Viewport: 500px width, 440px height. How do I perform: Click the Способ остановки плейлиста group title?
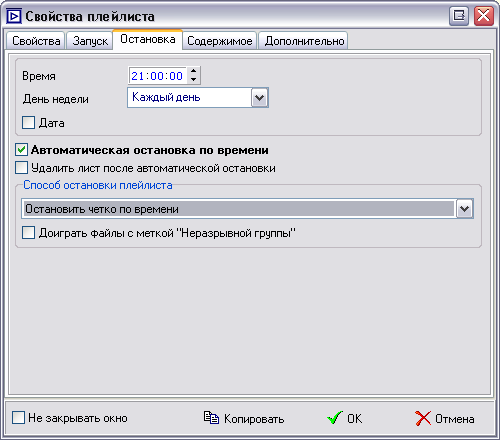[98, 185]
